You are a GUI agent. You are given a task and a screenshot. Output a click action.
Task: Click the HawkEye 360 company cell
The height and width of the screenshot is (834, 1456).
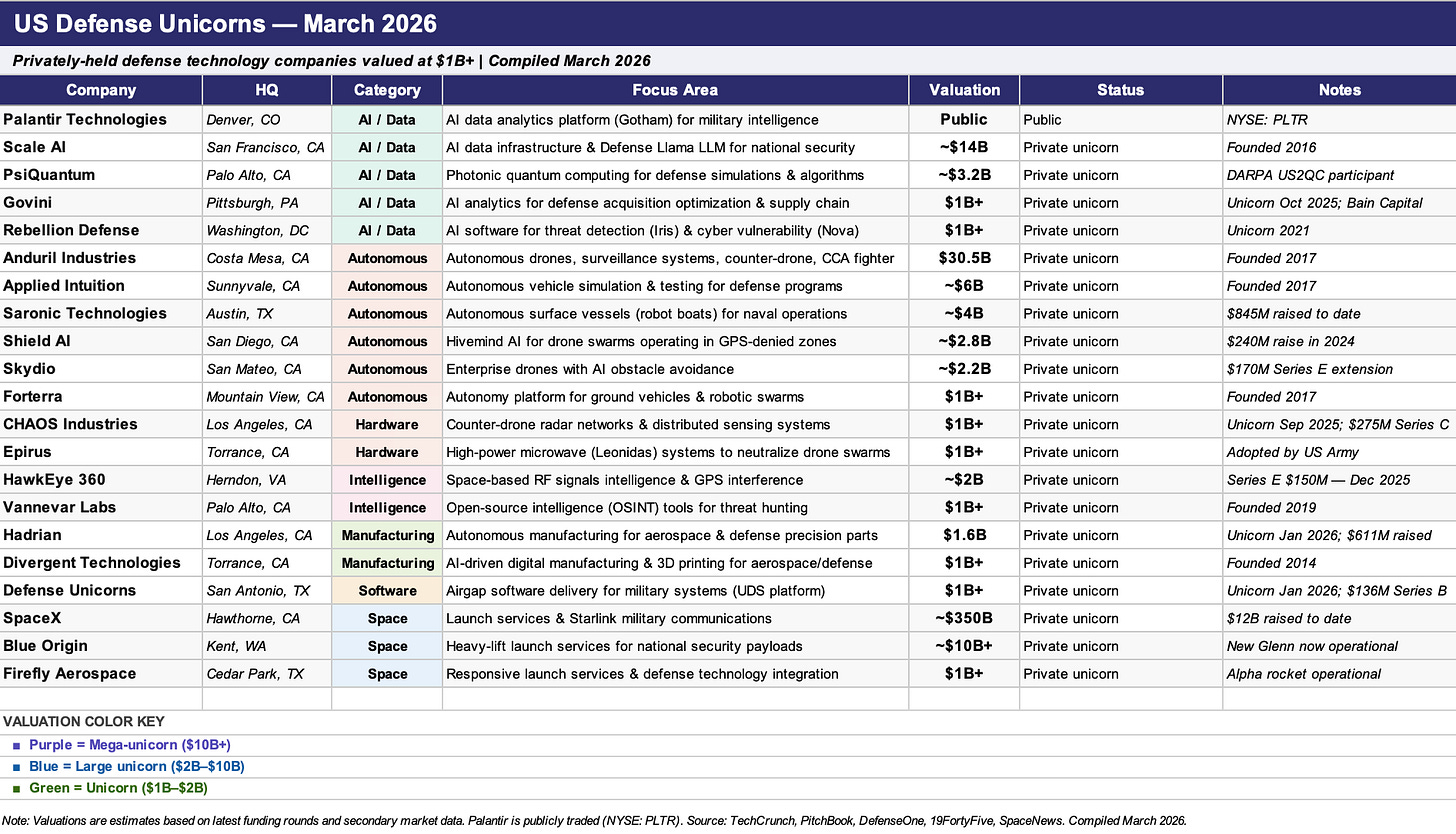click(x=101, y=480)
